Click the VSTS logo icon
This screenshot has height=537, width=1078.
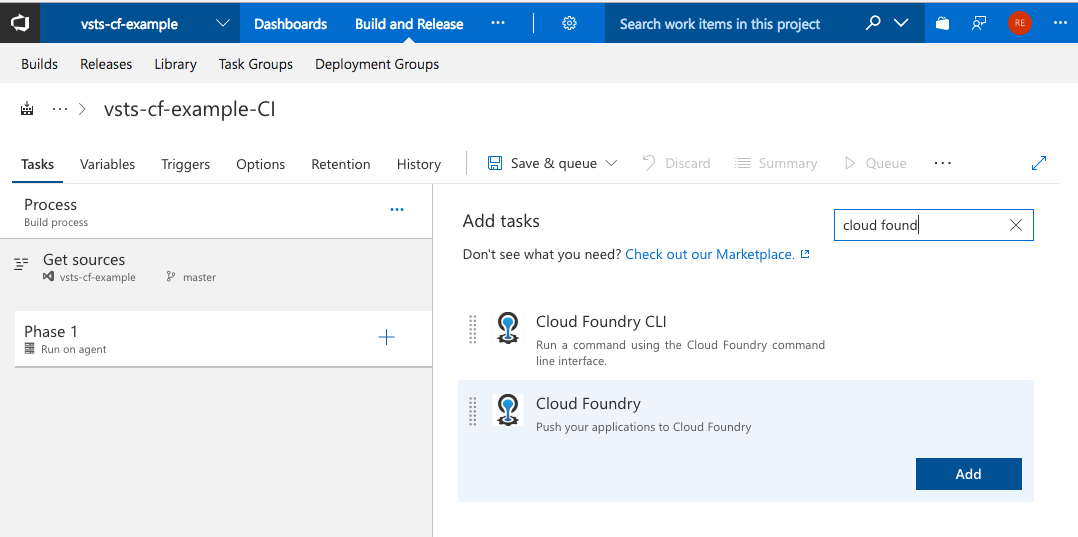coord(20,22)
